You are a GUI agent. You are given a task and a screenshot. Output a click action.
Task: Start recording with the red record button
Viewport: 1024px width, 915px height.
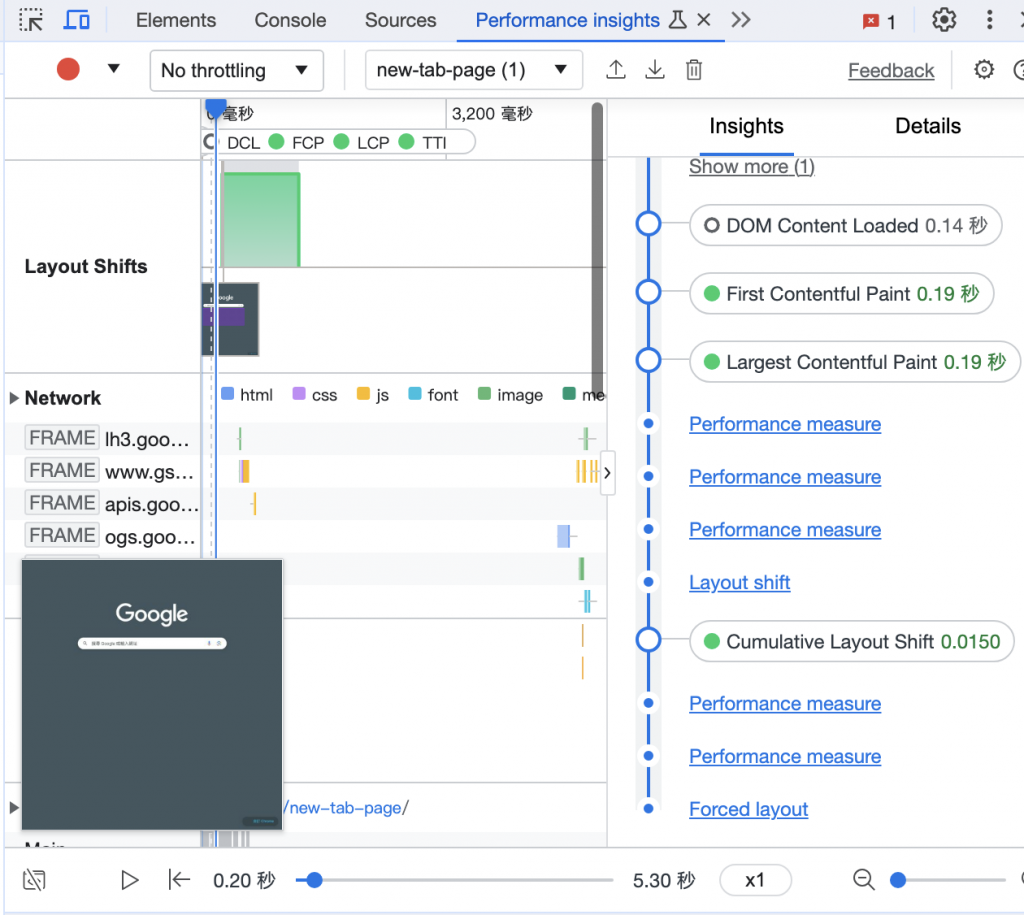68,69
